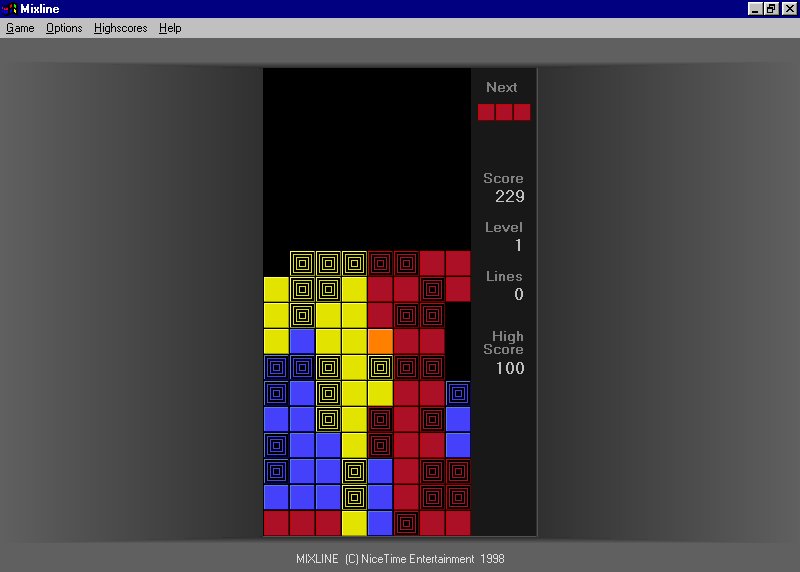Click the Lines value 0
800x572 pixels.
[x=518, y=294]
